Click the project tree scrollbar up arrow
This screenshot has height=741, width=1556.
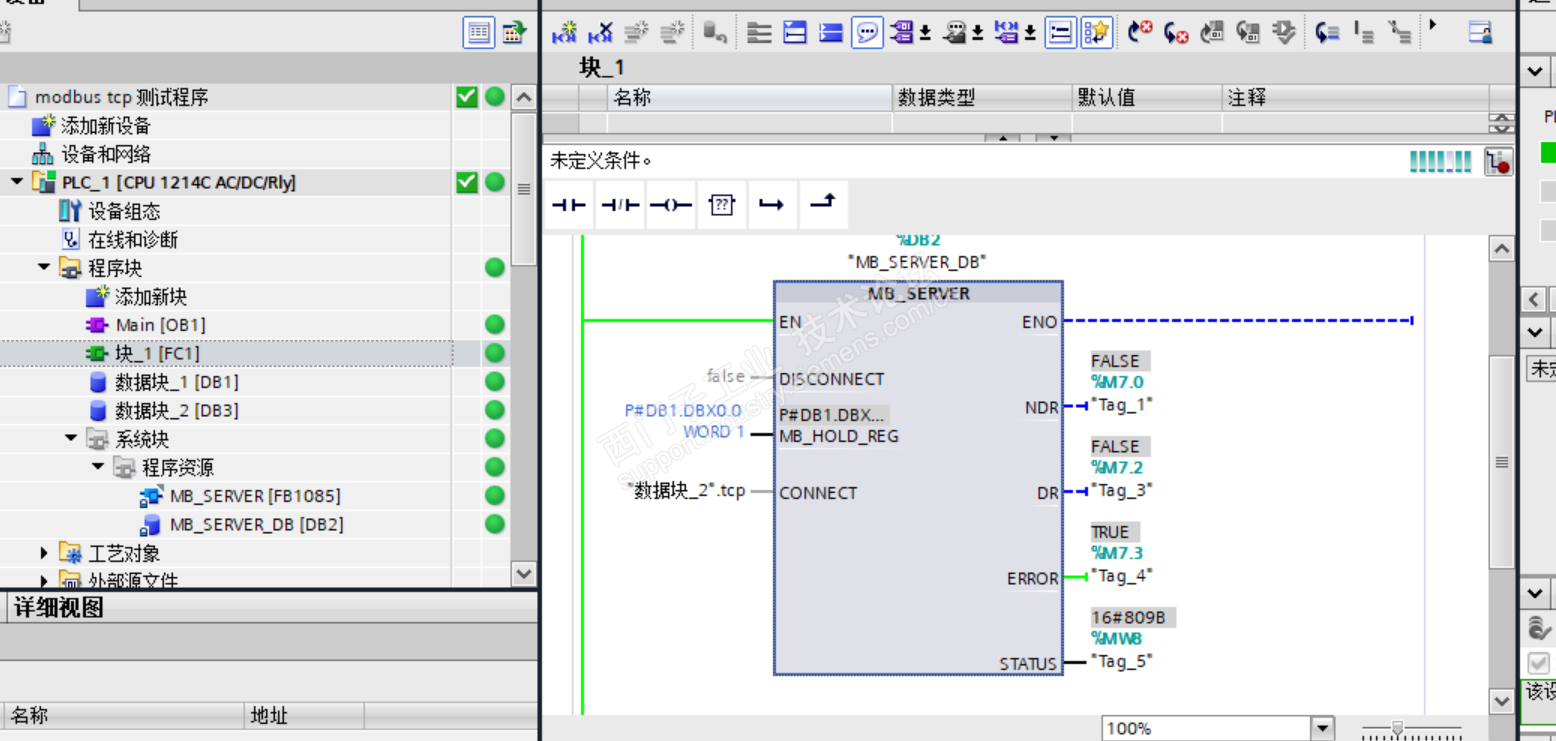[523, 97]
